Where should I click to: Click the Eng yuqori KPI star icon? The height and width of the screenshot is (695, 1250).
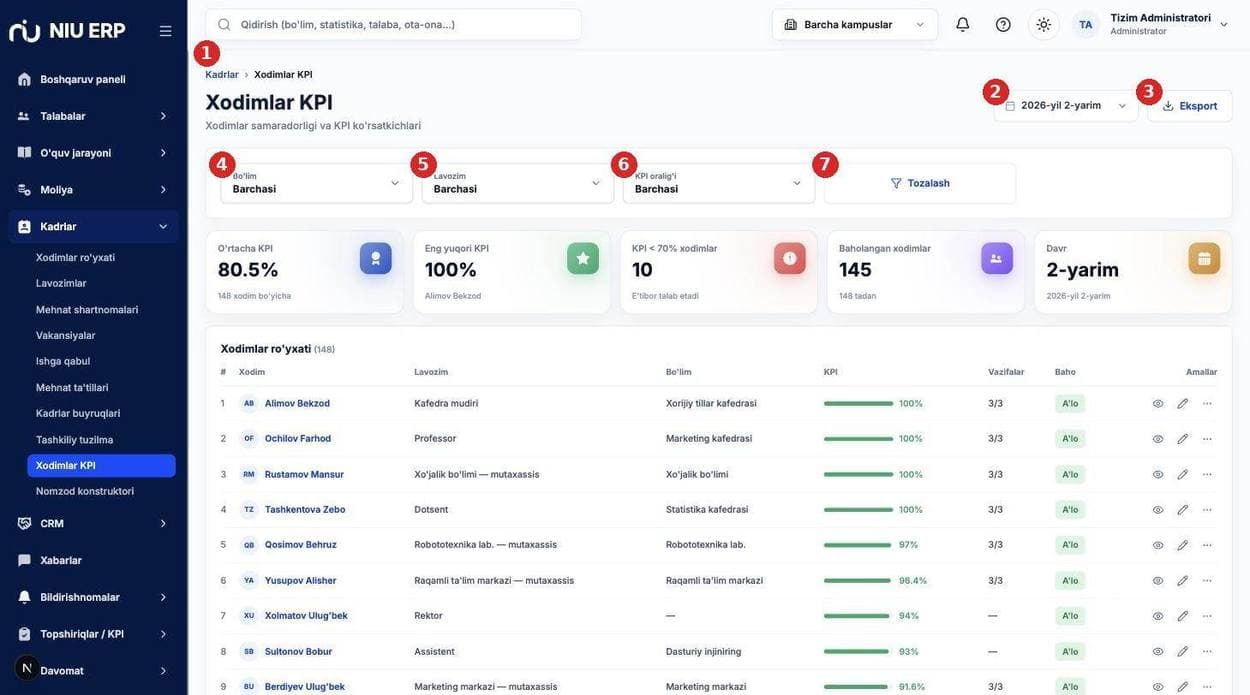[583, 258]
